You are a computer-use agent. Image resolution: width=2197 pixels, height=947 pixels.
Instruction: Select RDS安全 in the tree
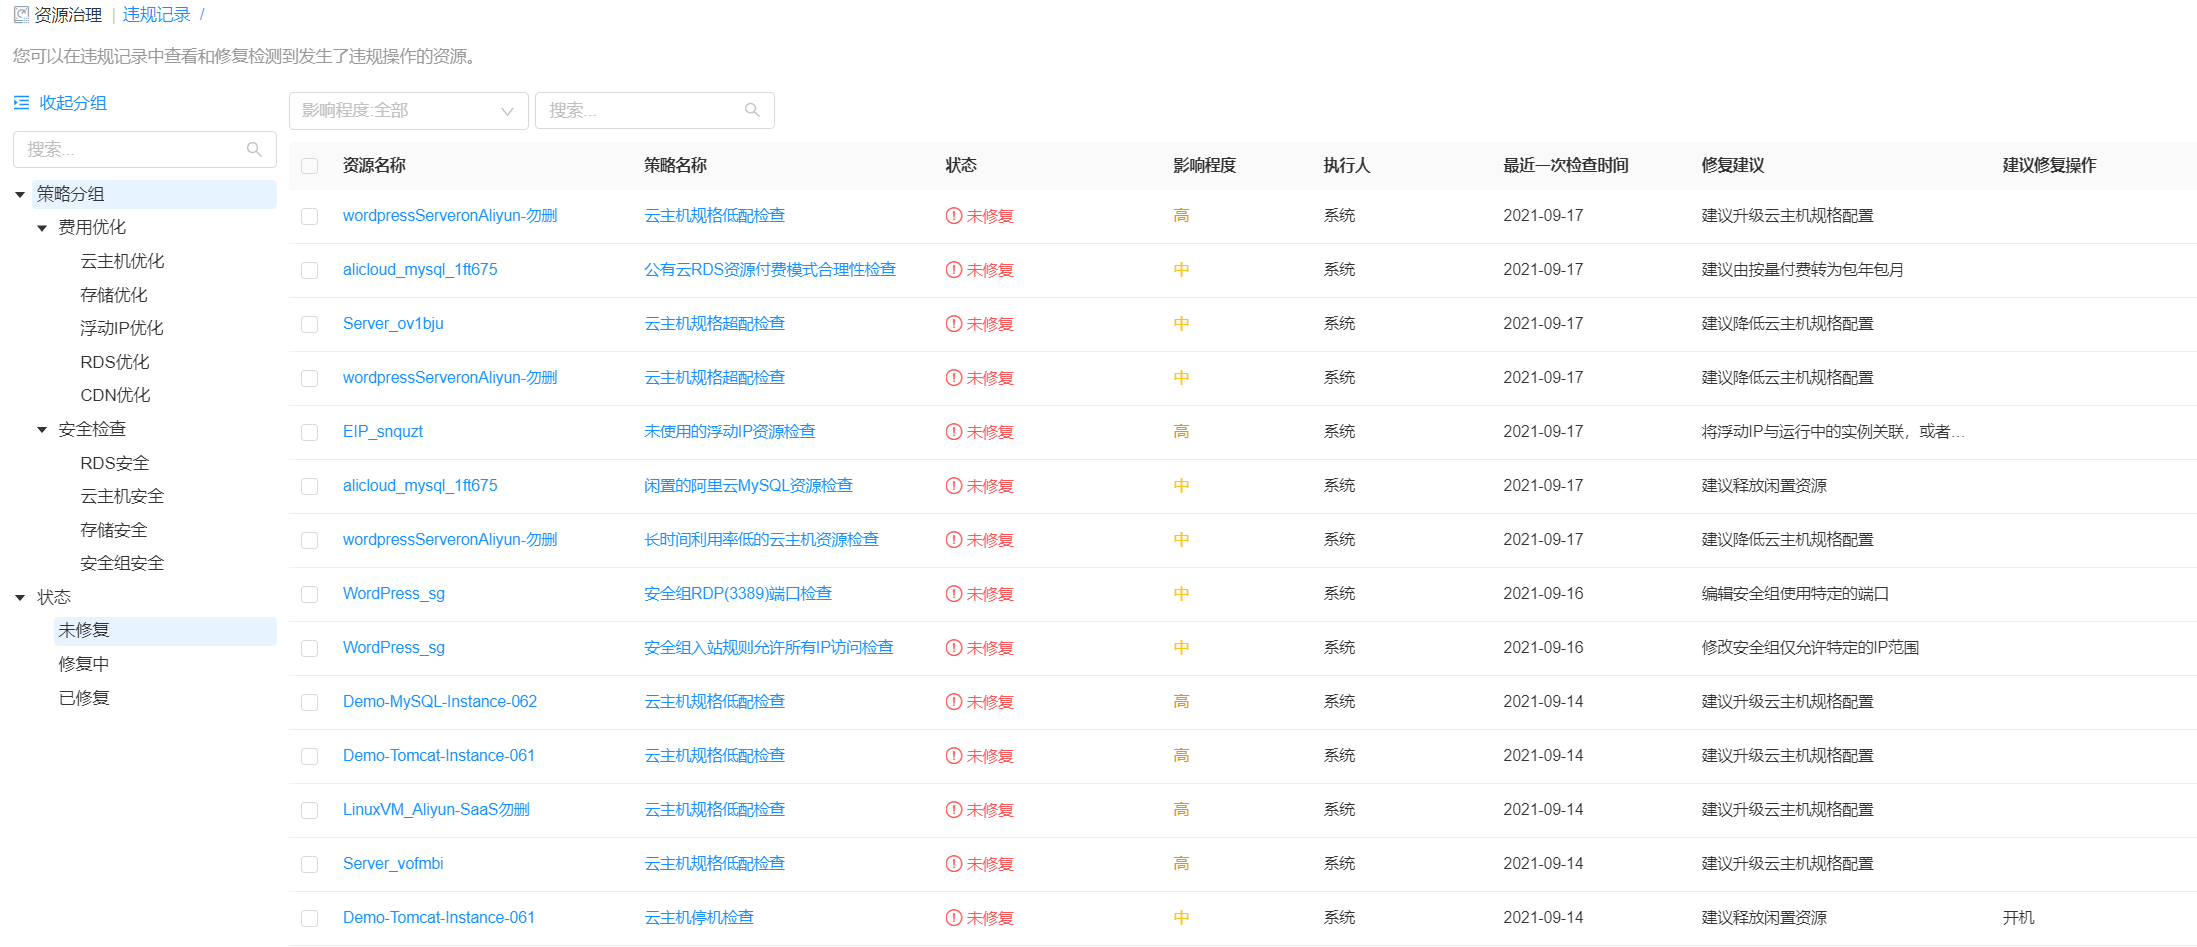115,463
